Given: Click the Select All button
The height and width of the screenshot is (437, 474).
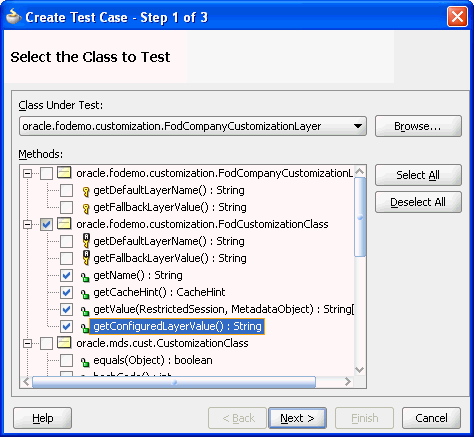Looking at the screenshot, I should (418, 175).
